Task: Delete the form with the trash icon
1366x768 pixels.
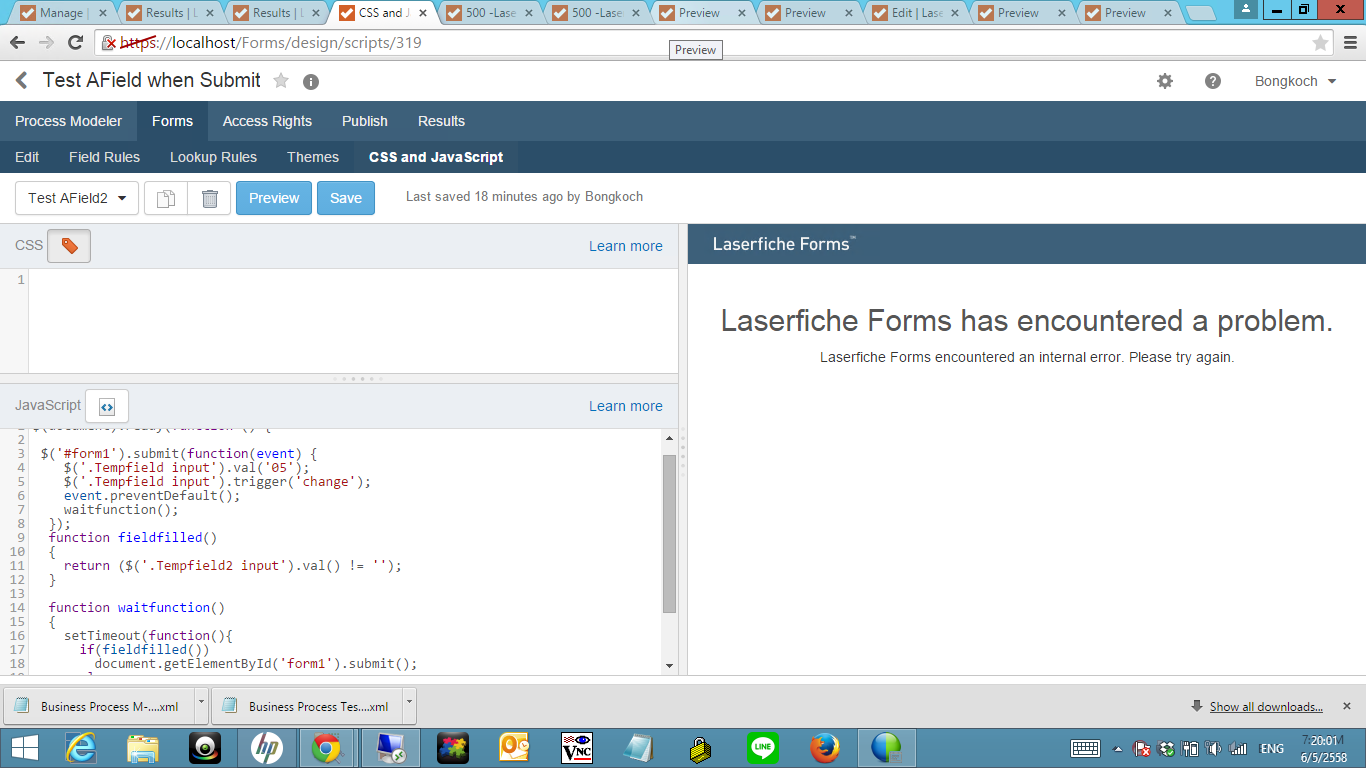Action: [x=209, y=198]
